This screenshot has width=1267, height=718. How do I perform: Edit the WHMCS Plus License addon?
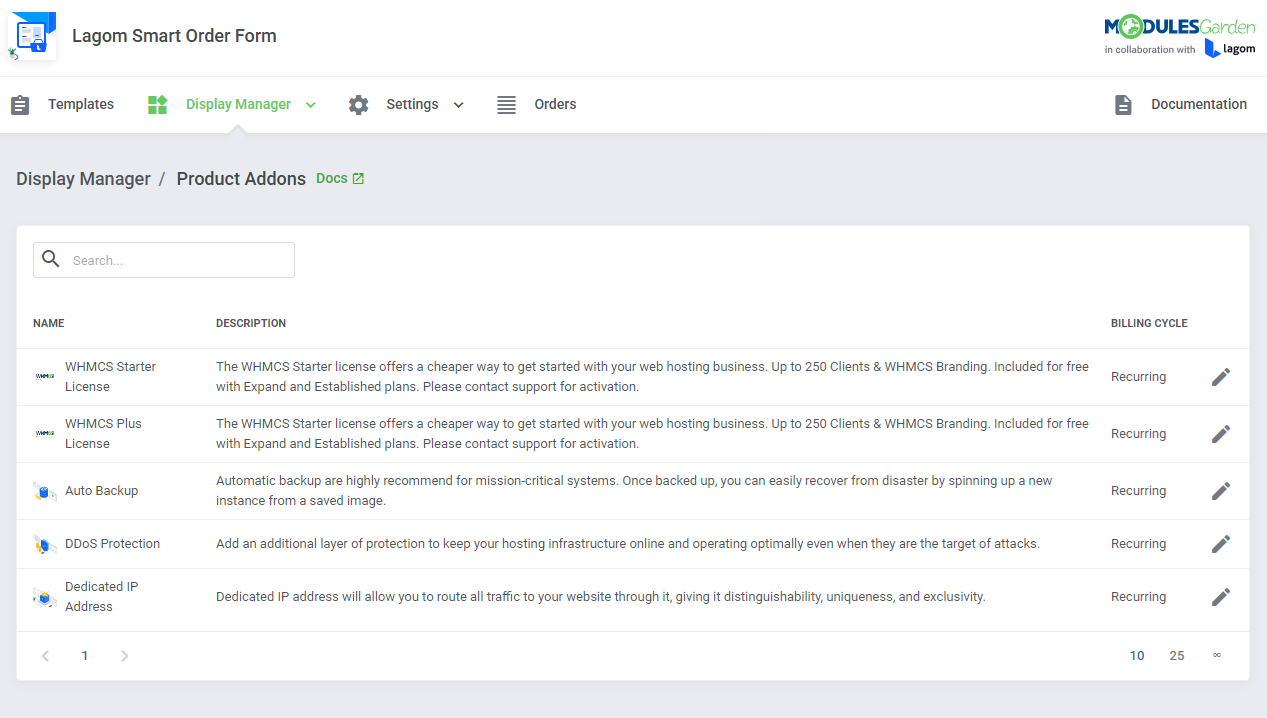1220,434
